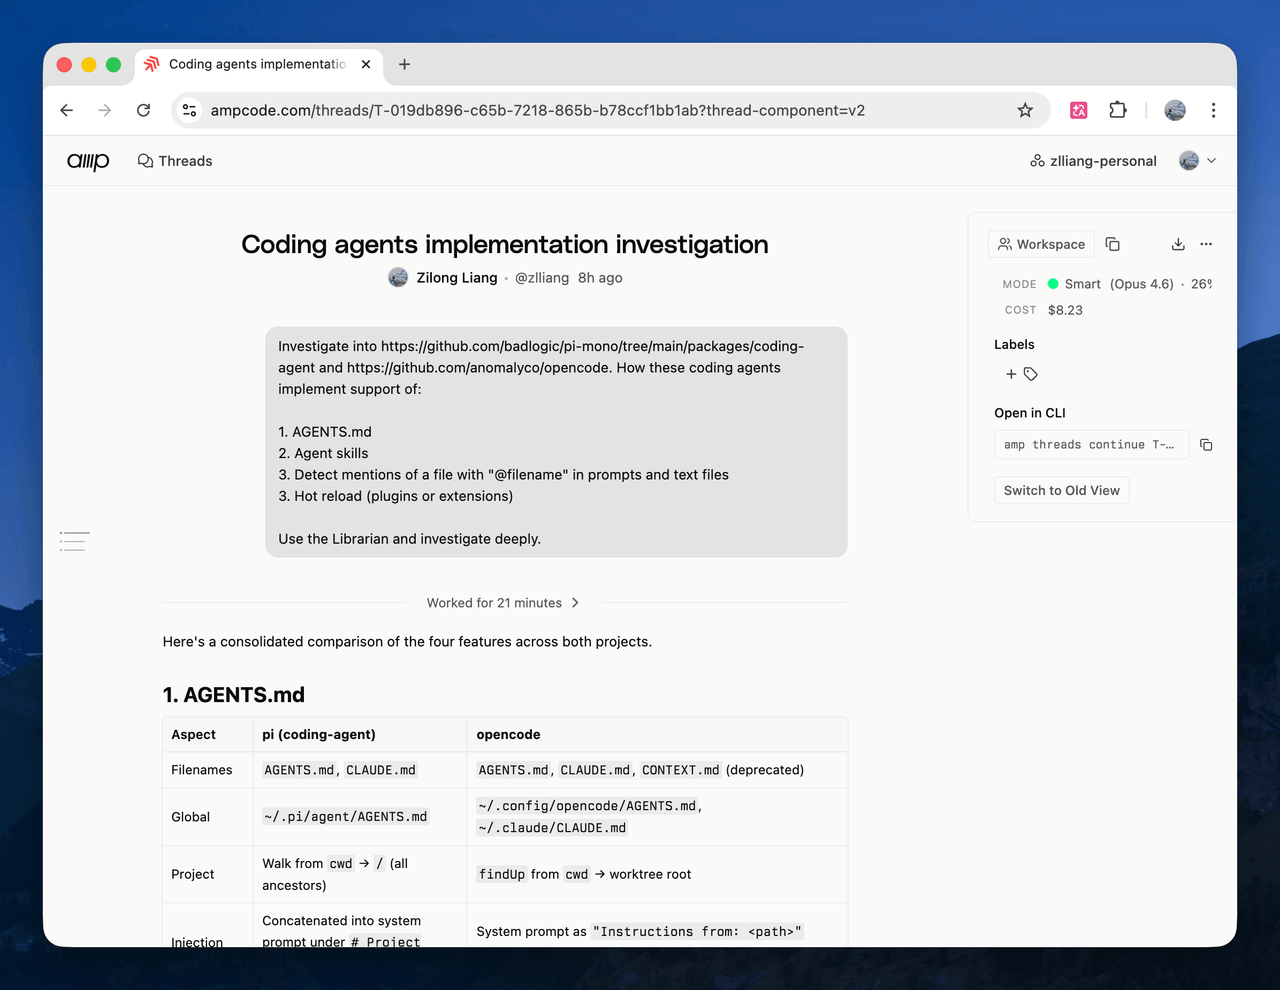Image resolution: width=1280 pixels, height=990 pixels.
Task: Close the Coding agents implementation tab
Action: 366,64
